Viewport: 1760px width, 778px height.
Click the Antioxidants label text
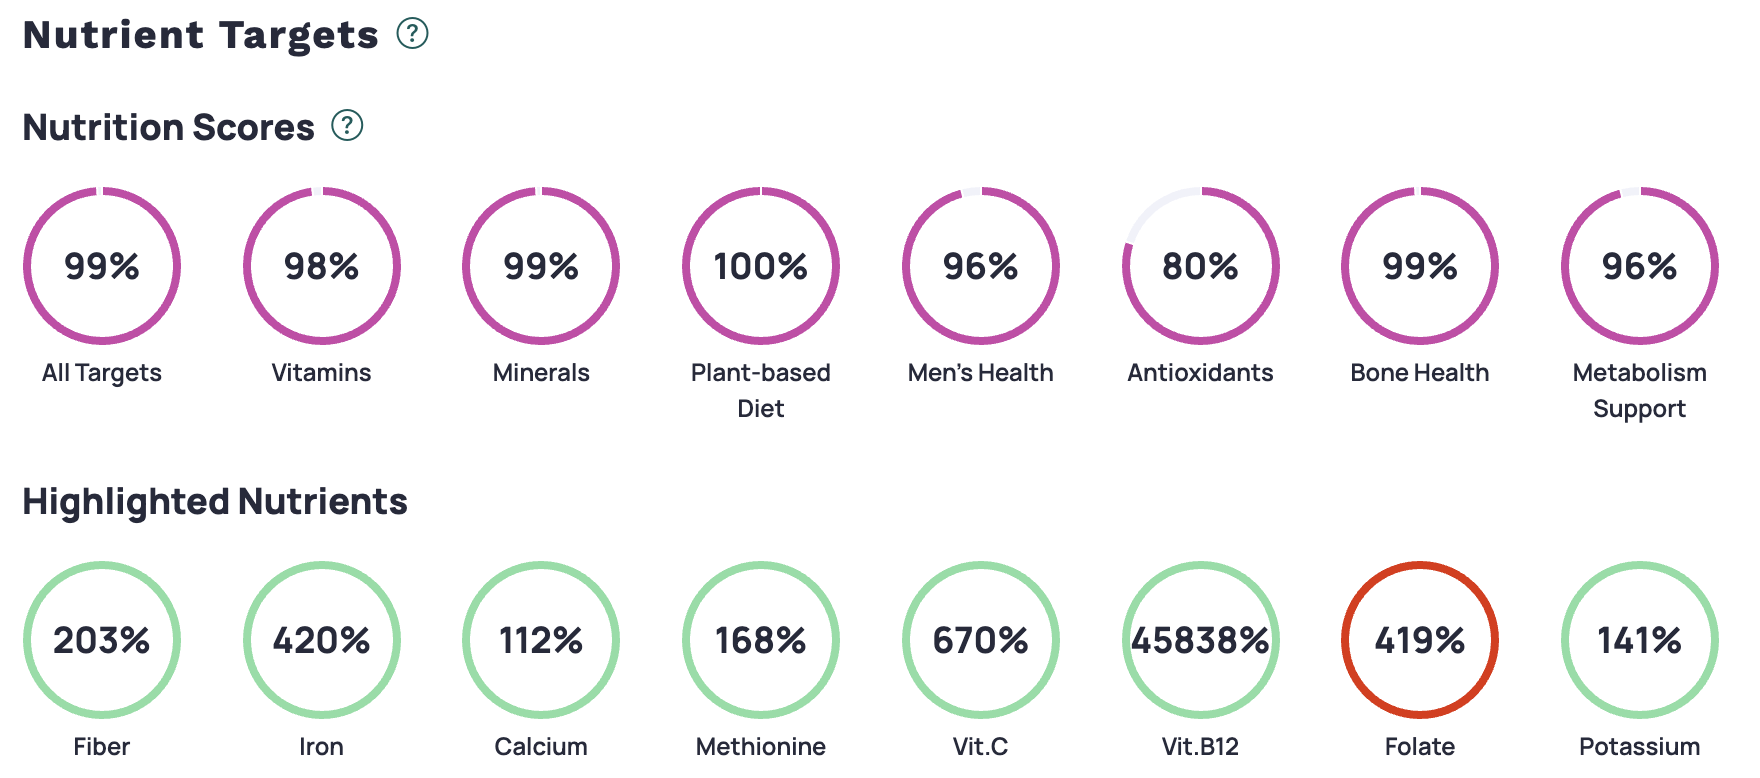pos(1200,373)
